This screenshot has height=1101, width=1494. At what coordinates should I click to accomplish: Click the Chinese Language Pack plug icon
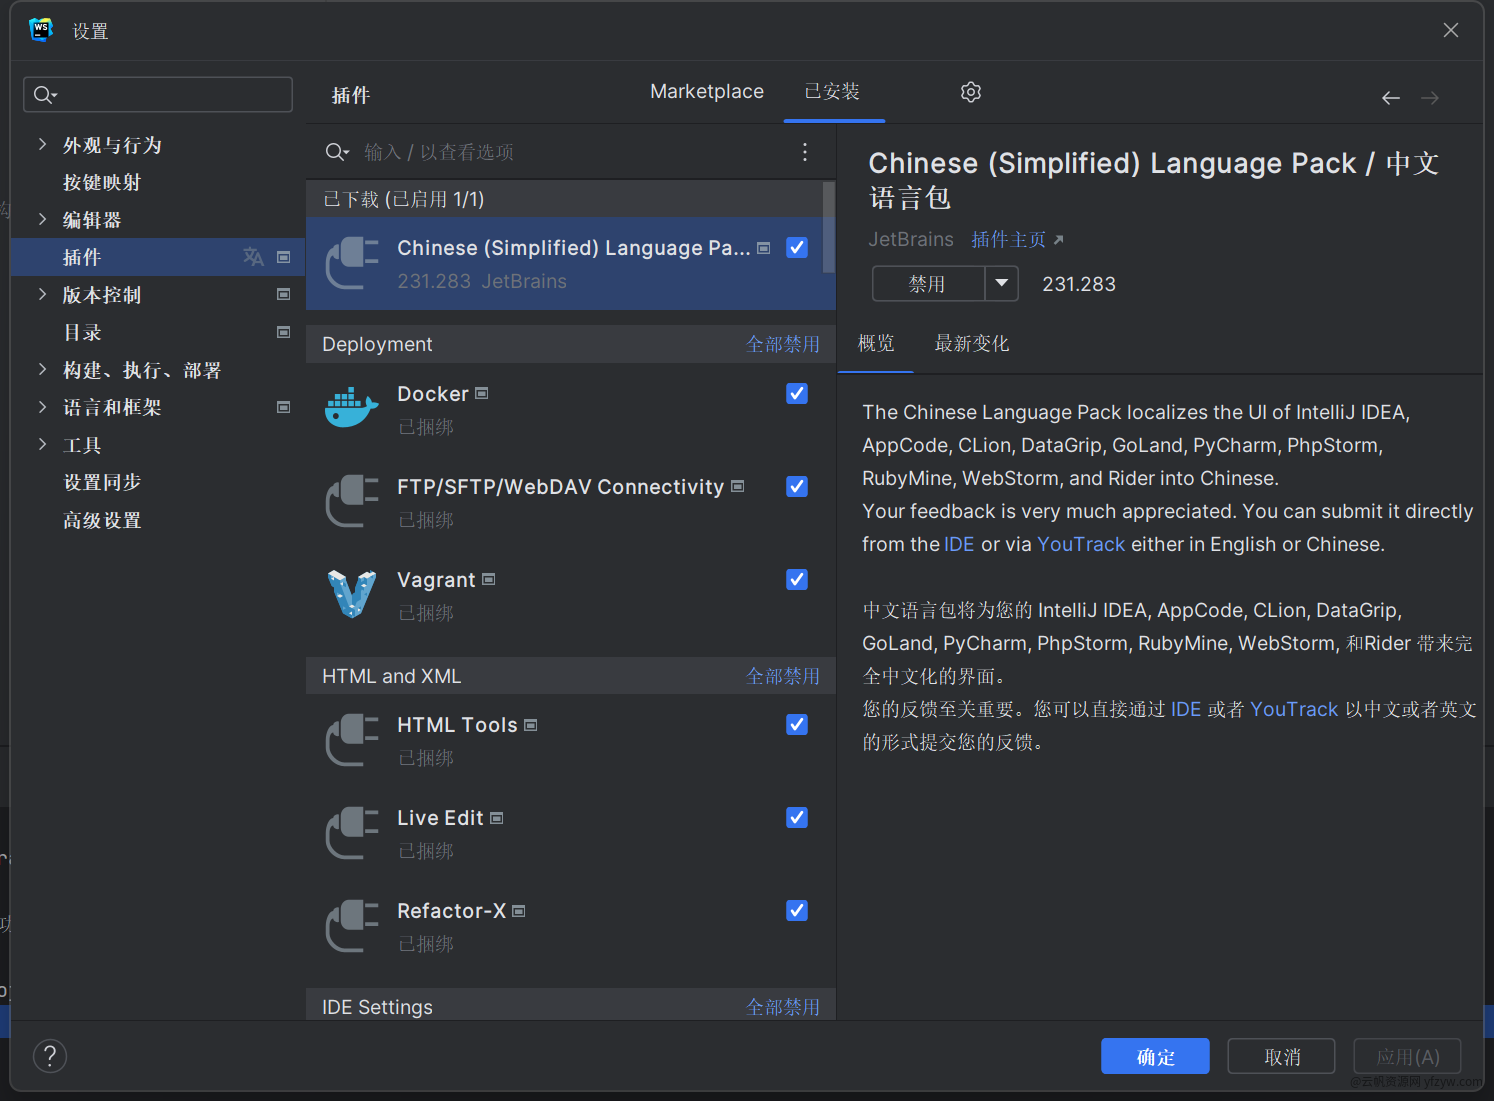click(x=352, y=263)
